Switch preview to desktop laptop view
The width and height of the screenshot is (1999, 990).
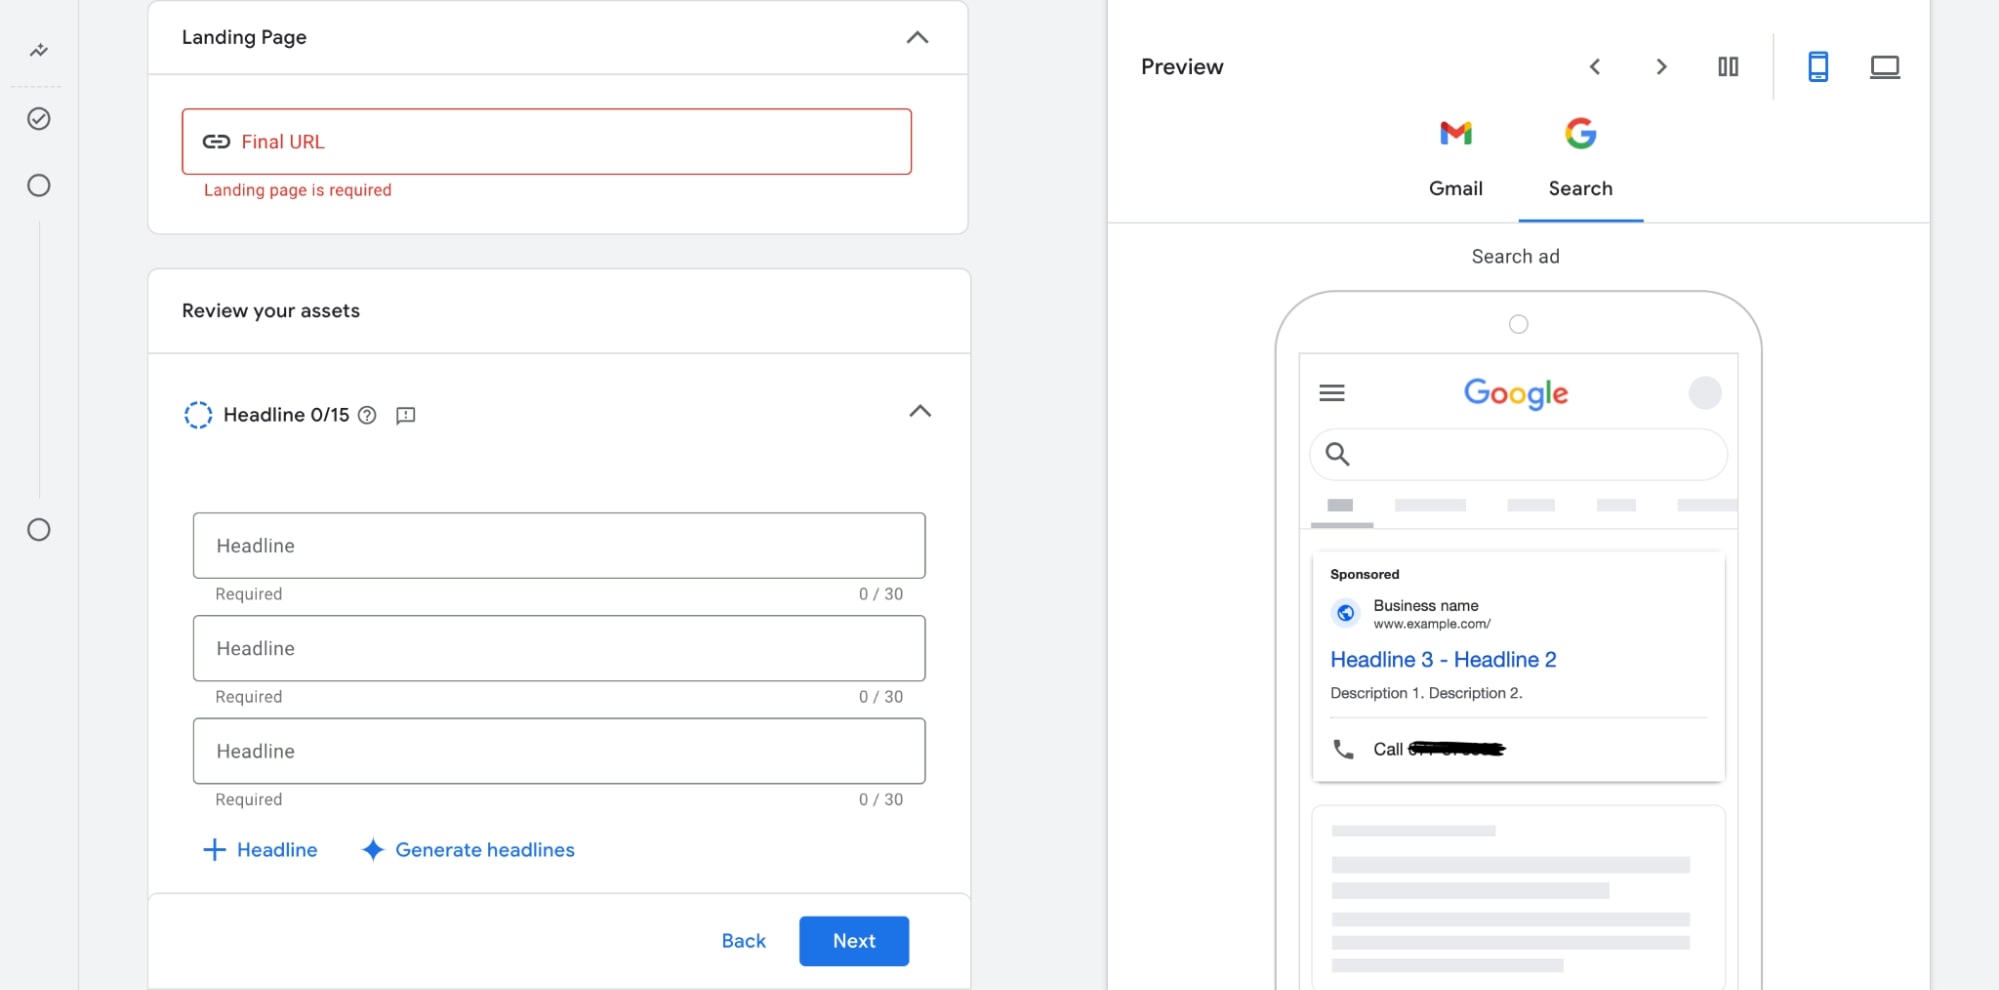pos(1885,67)
